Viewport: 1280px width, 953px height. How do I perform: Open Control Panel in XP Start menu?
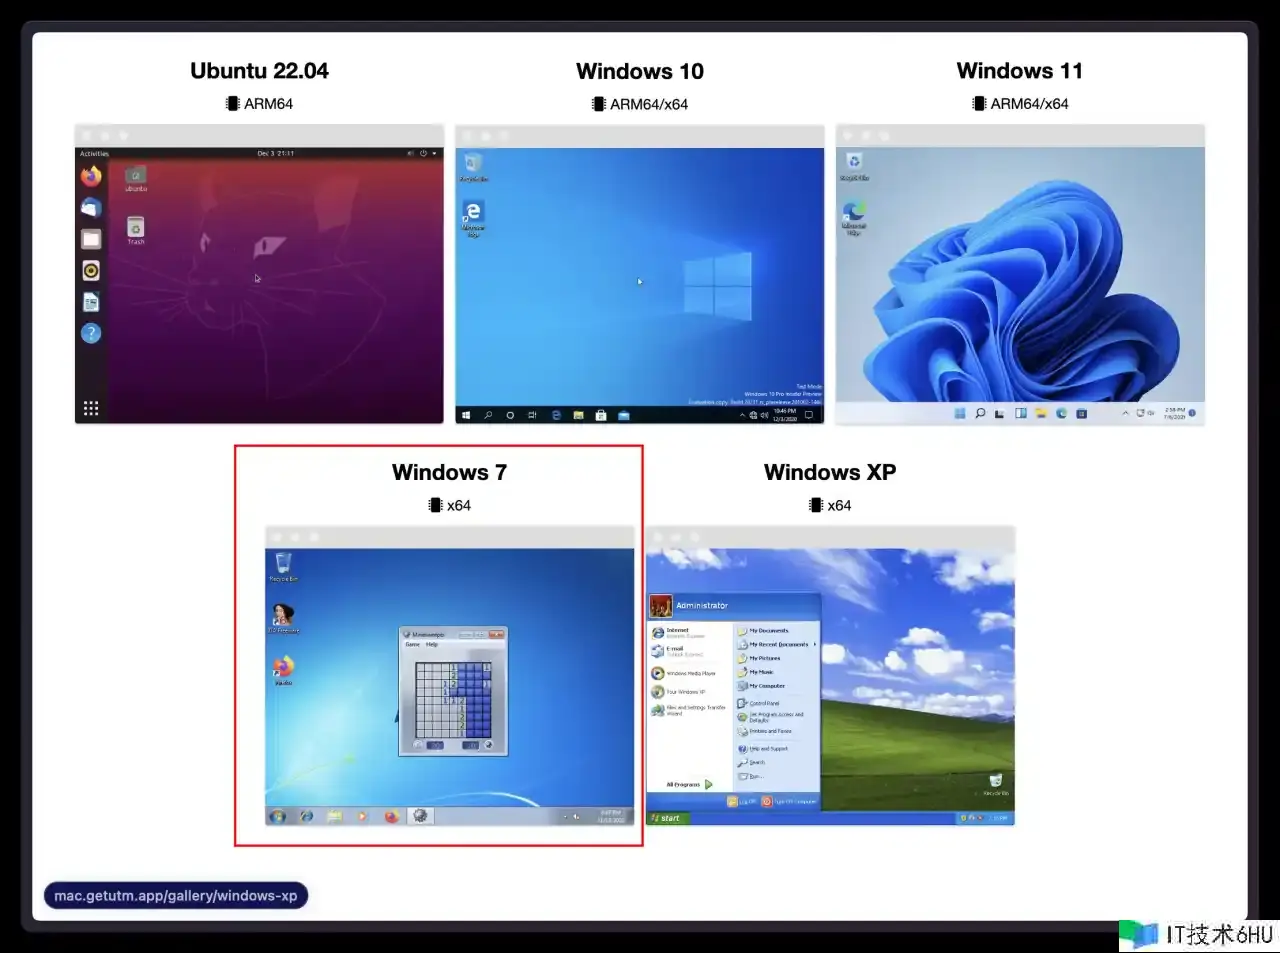click(759, 703)
